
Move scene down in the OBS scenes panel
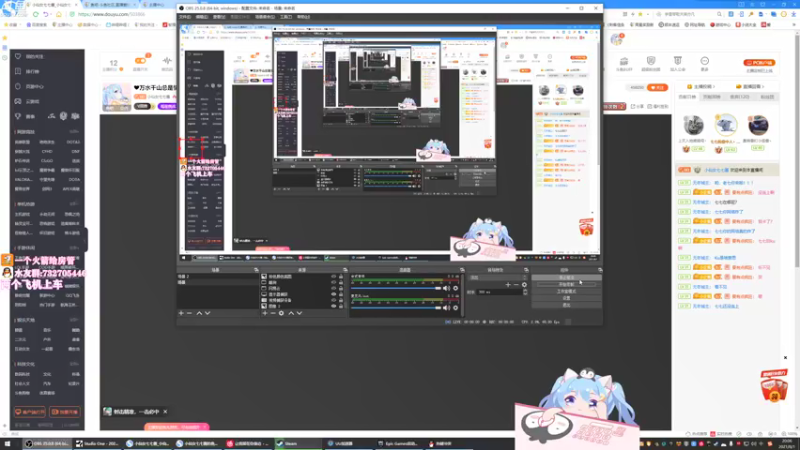click(207, 313)
